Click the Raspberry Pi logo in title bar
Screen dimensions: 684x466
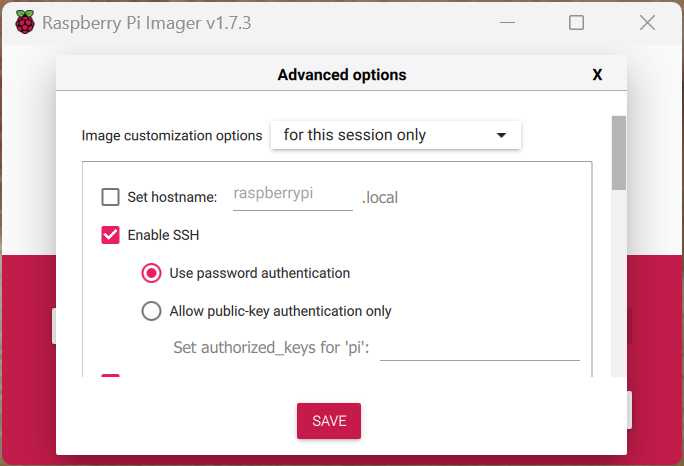tap(24, 22)
